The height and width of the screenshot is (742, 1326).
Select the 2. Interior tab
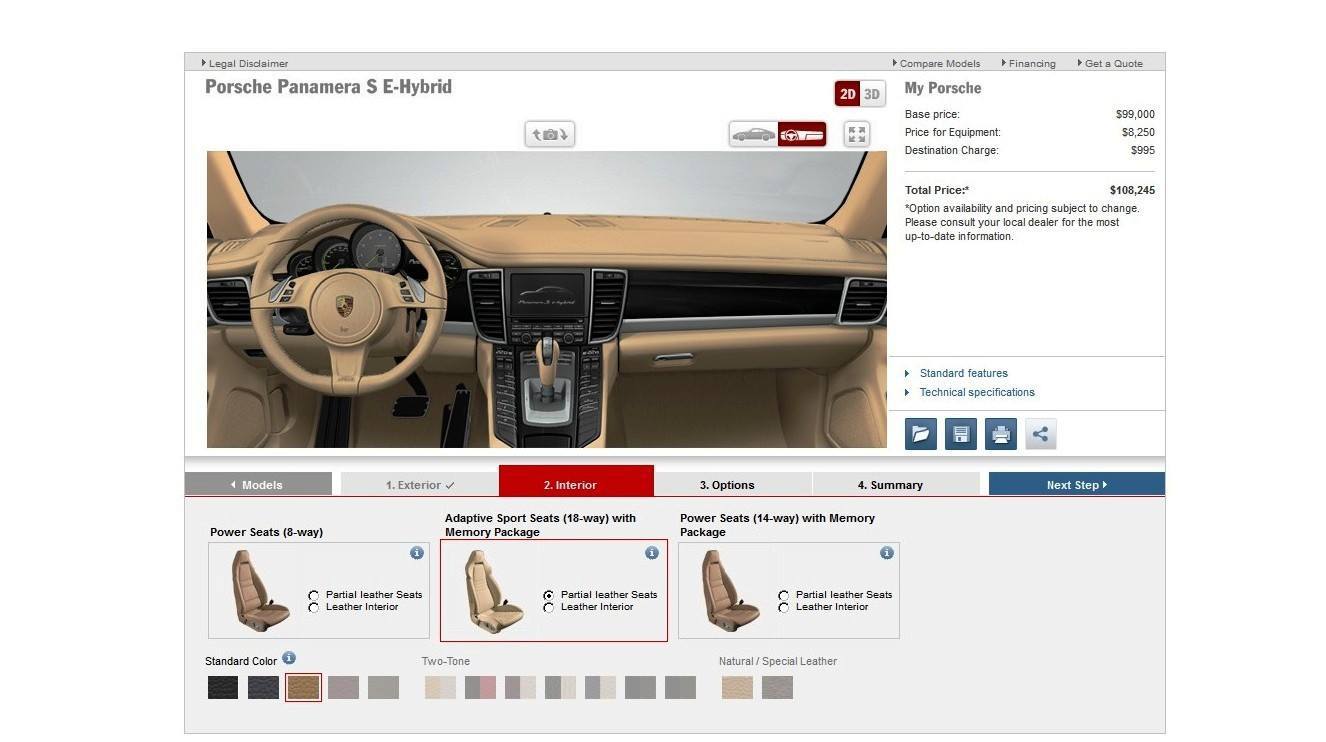click(576, 481)
